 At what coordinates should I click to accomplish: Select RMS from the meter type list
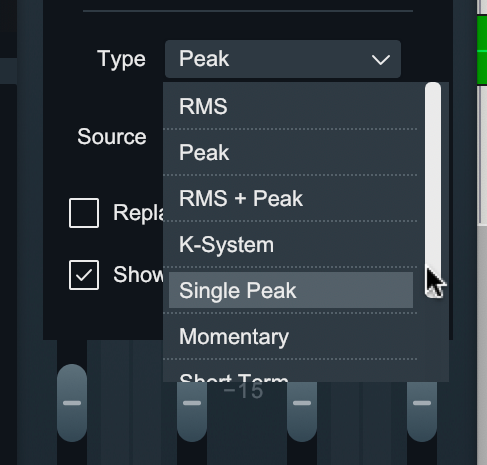pyautogui.click(x=291, y=106)
